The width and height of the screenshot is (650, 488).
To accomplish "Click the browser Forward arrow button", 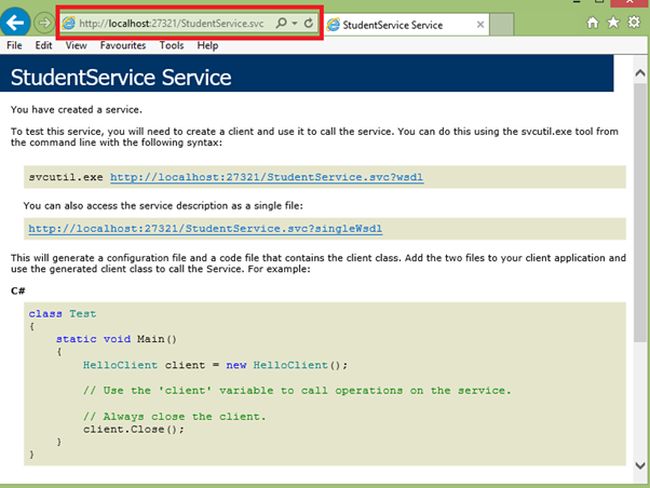I will coord(44,23).
